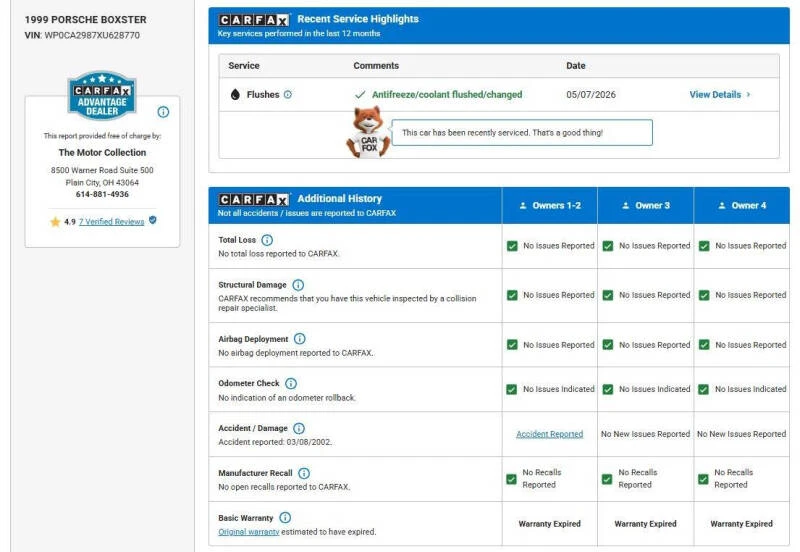The height and width of the screenshot is (552, 800).
Task: Click the 1999 Porsche Boxster title
Action: (85, 20)
